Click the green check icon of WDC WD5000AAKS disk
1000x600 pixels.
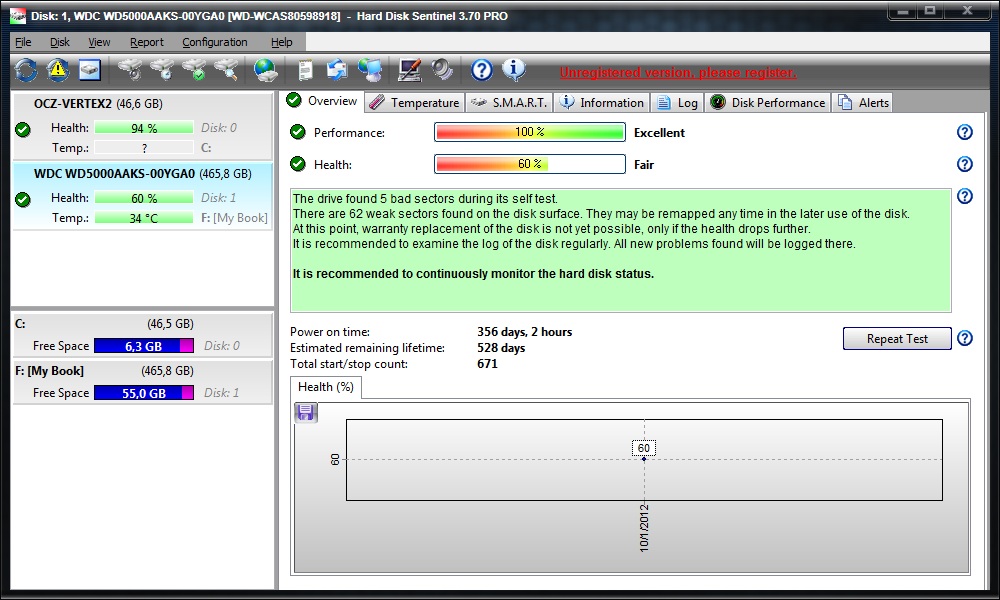(23, 200)
